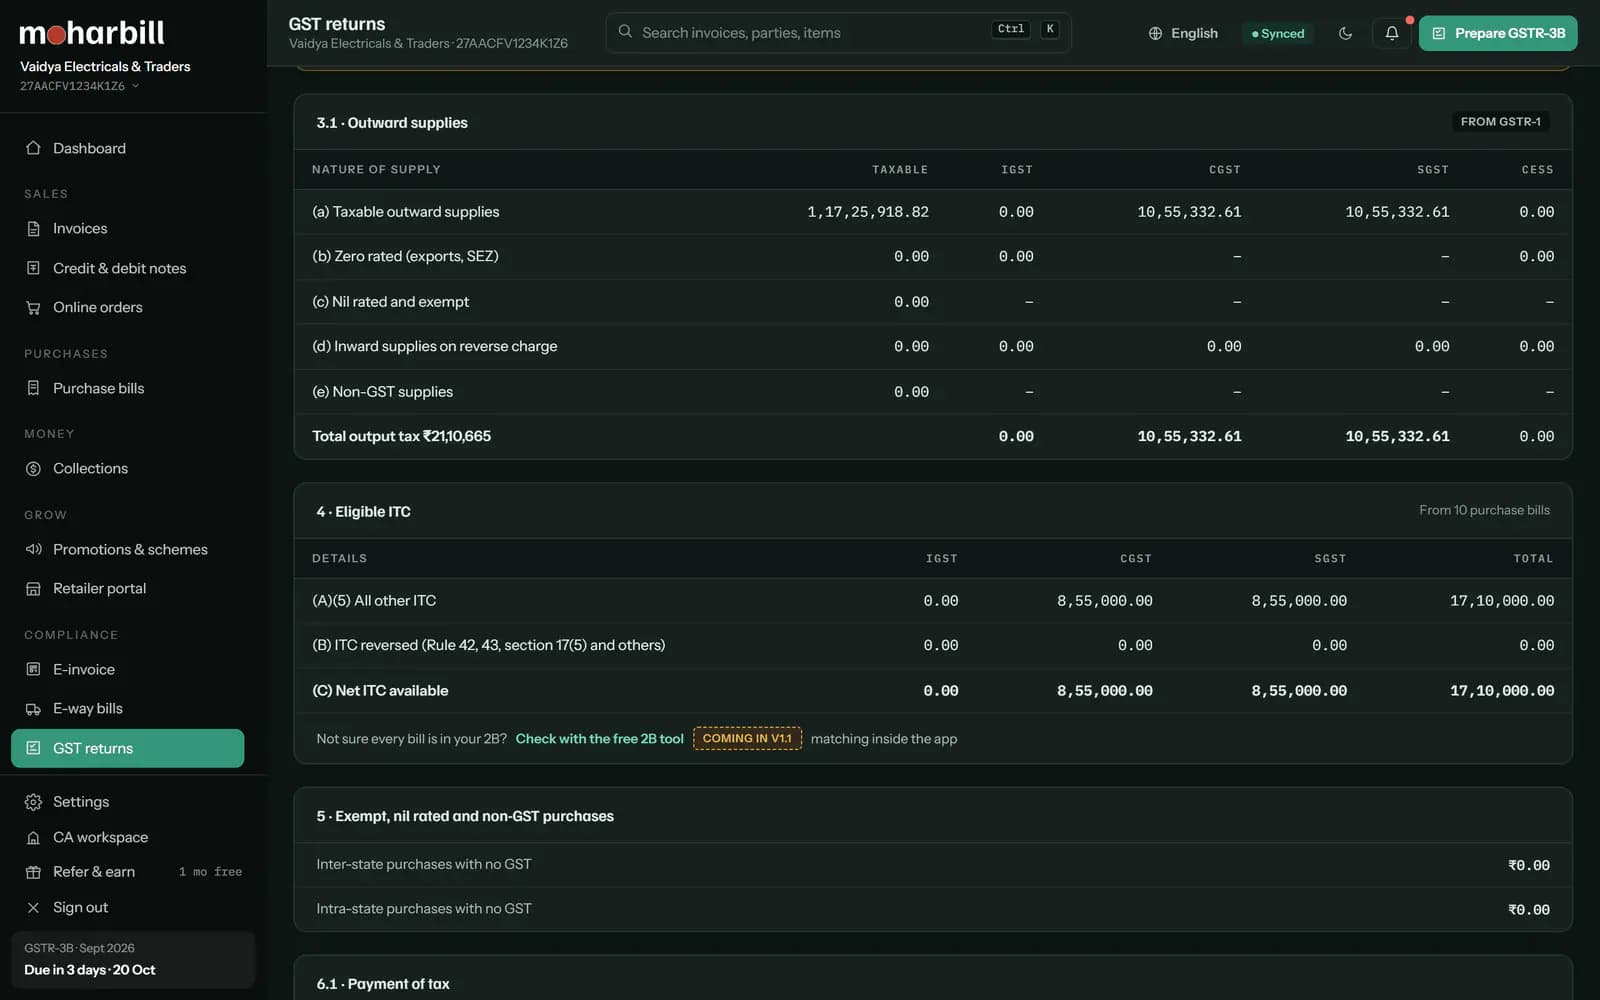
Task: Click Intra-state purchases with no GST row
Action: point(932,909)
